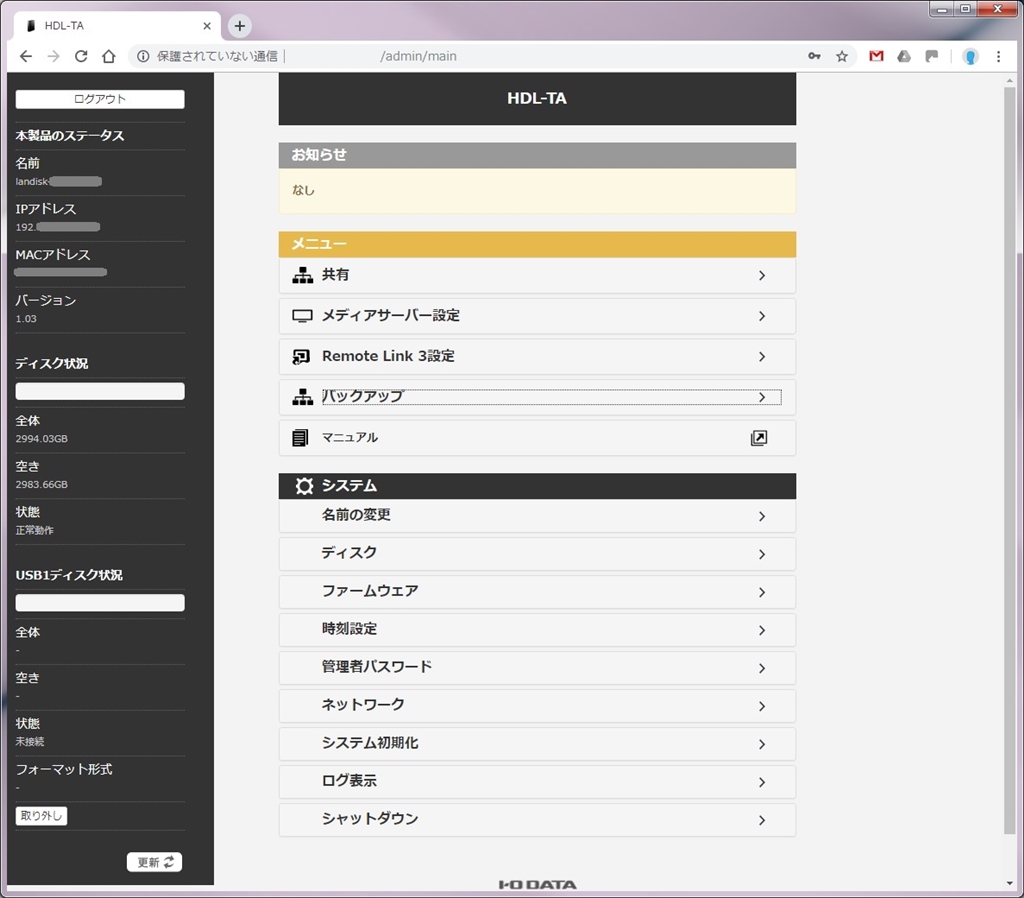Screen dimensions: 1024x898
Task: Click the scrollbar down arrow
Action: pyautogui.click(x=1010, y=884)
